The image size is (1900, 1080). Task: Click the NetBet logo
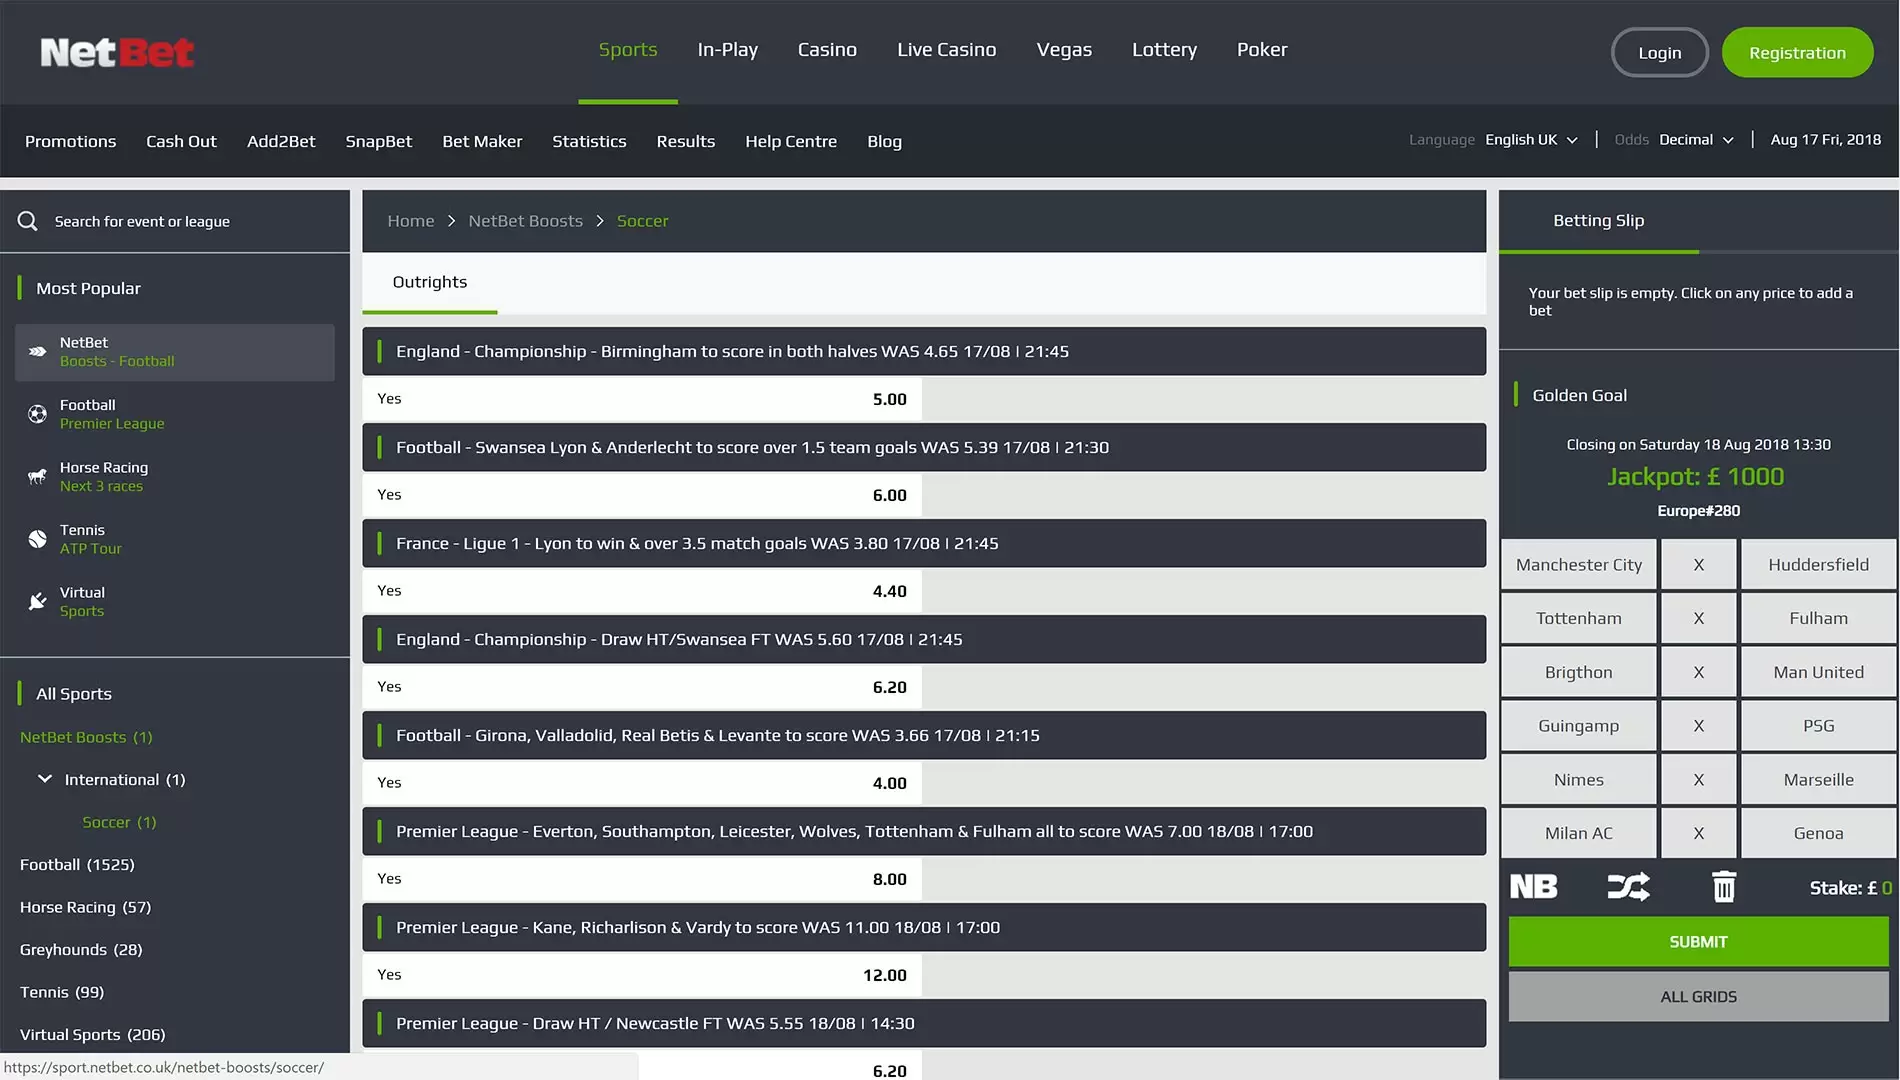(x=117, y=52)
